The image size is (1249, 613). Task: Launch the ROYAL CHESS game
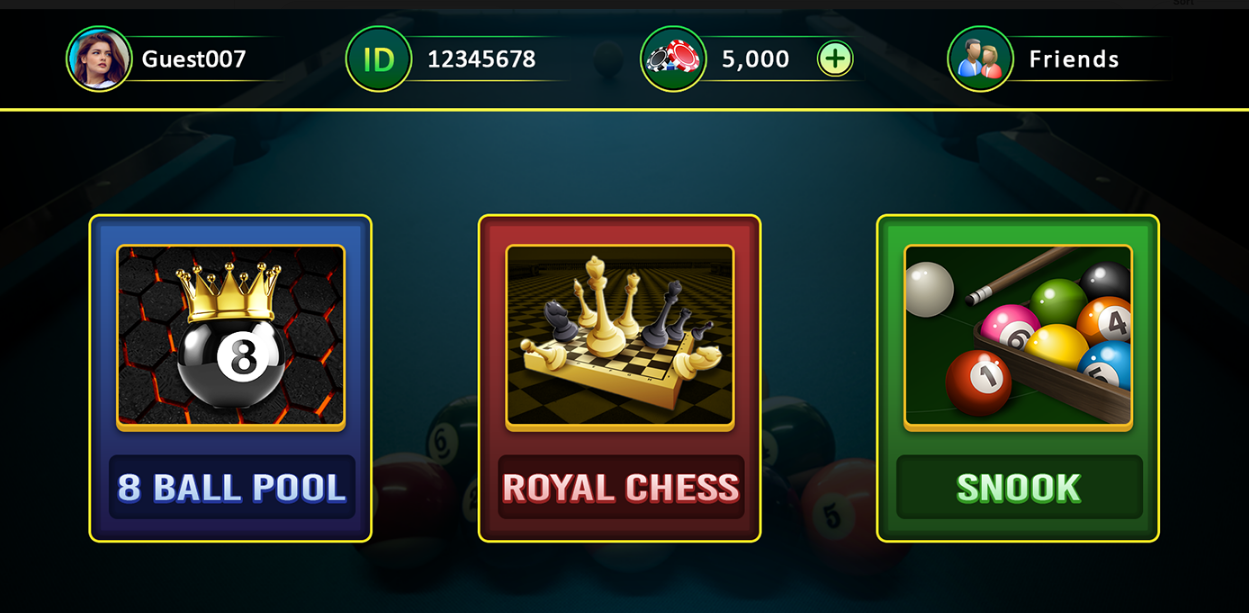[x=621, y=487]
